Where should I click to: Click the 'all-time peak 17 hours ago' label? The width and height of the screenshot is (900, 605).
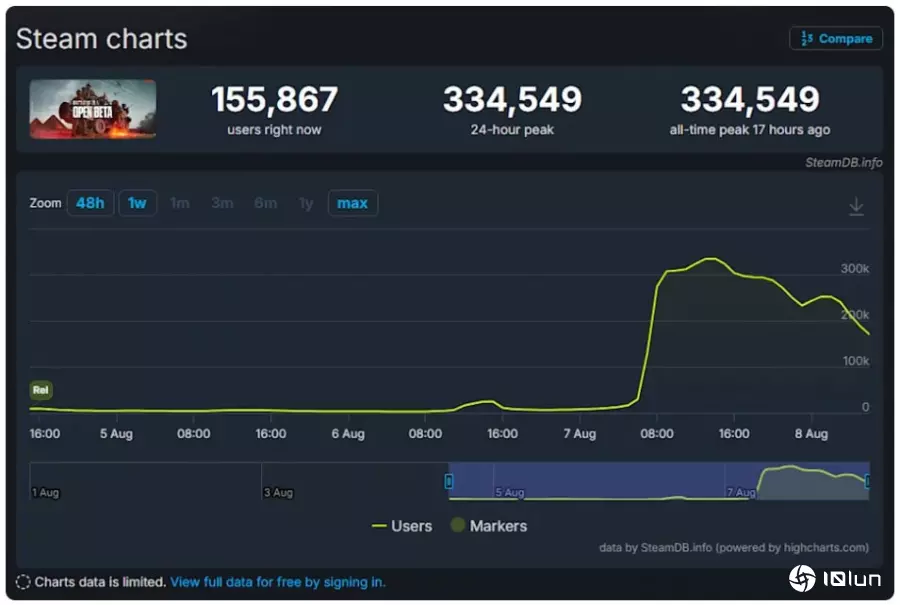[x=750, y=130]
